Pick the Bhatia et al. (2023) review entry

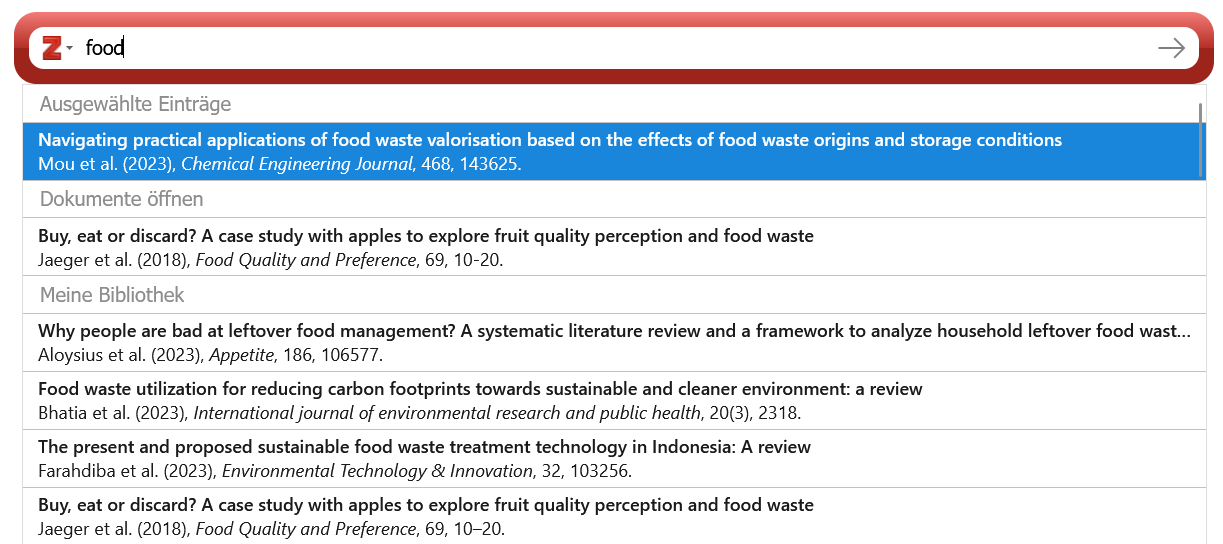pos(614,400)
